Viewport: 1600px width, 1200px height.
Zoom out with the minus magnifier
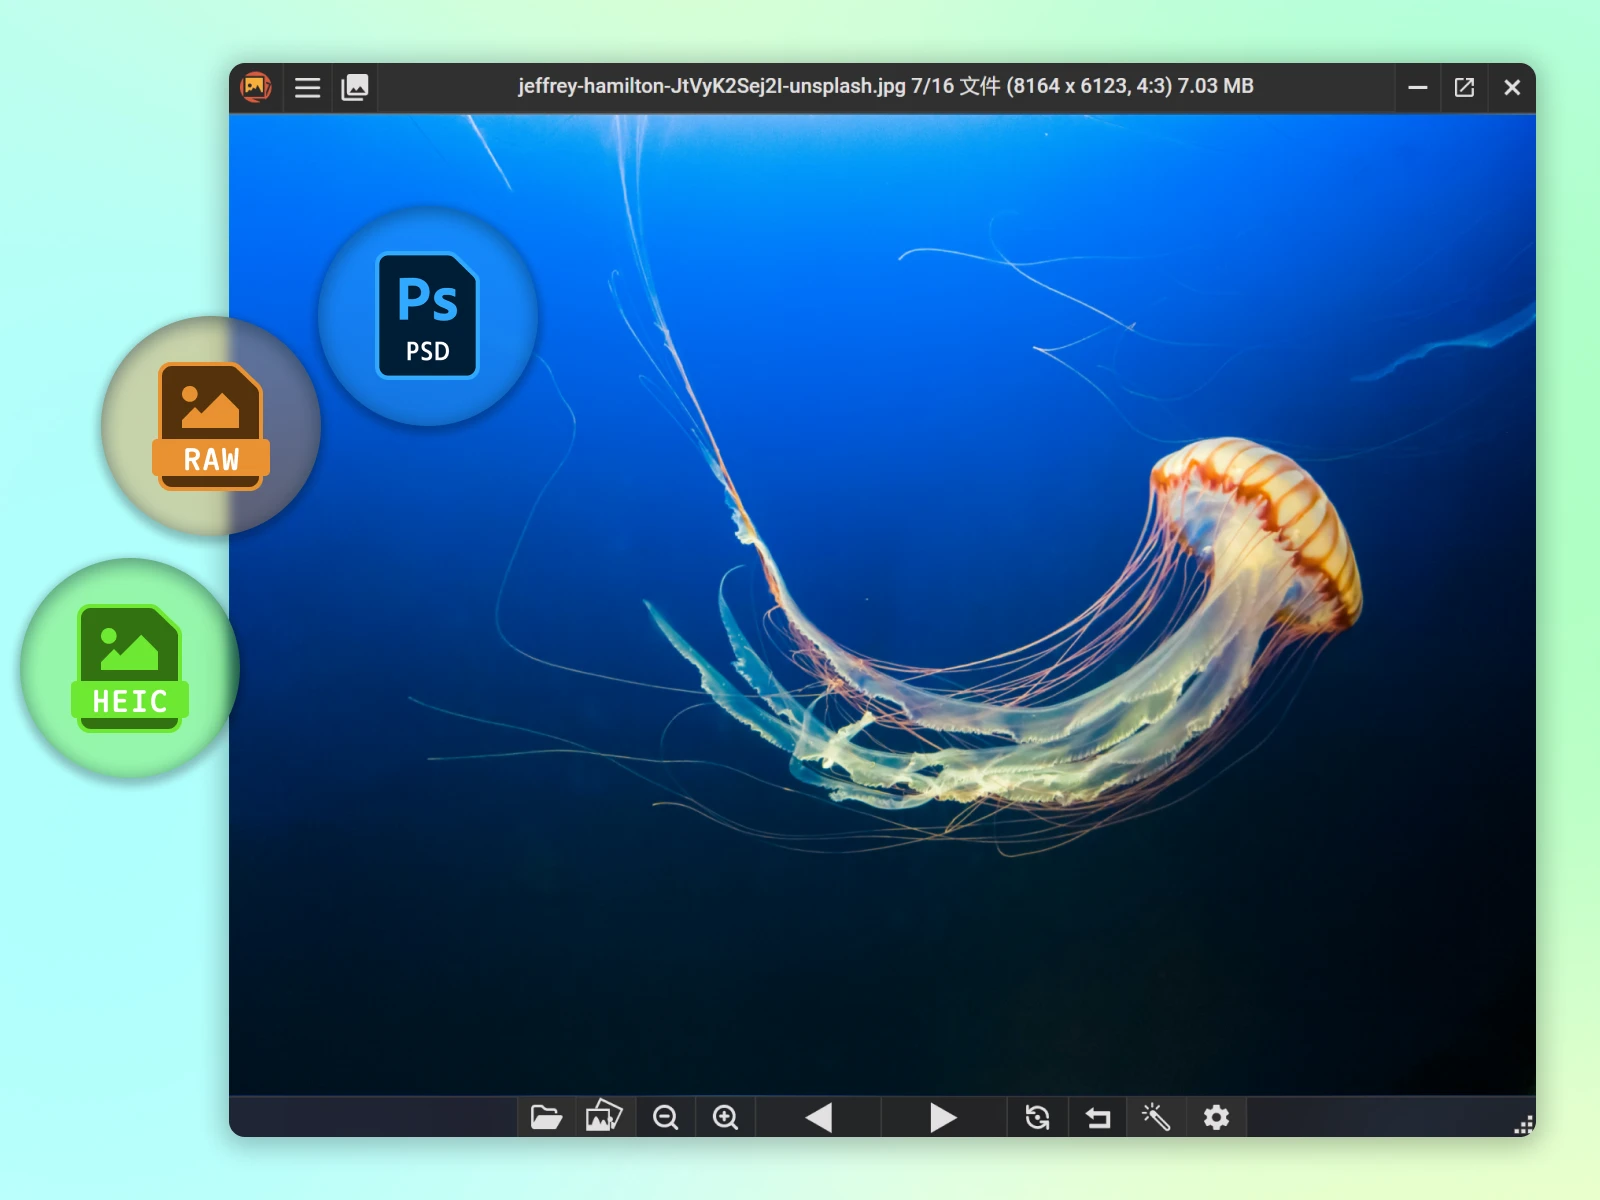pos(666,1117)
